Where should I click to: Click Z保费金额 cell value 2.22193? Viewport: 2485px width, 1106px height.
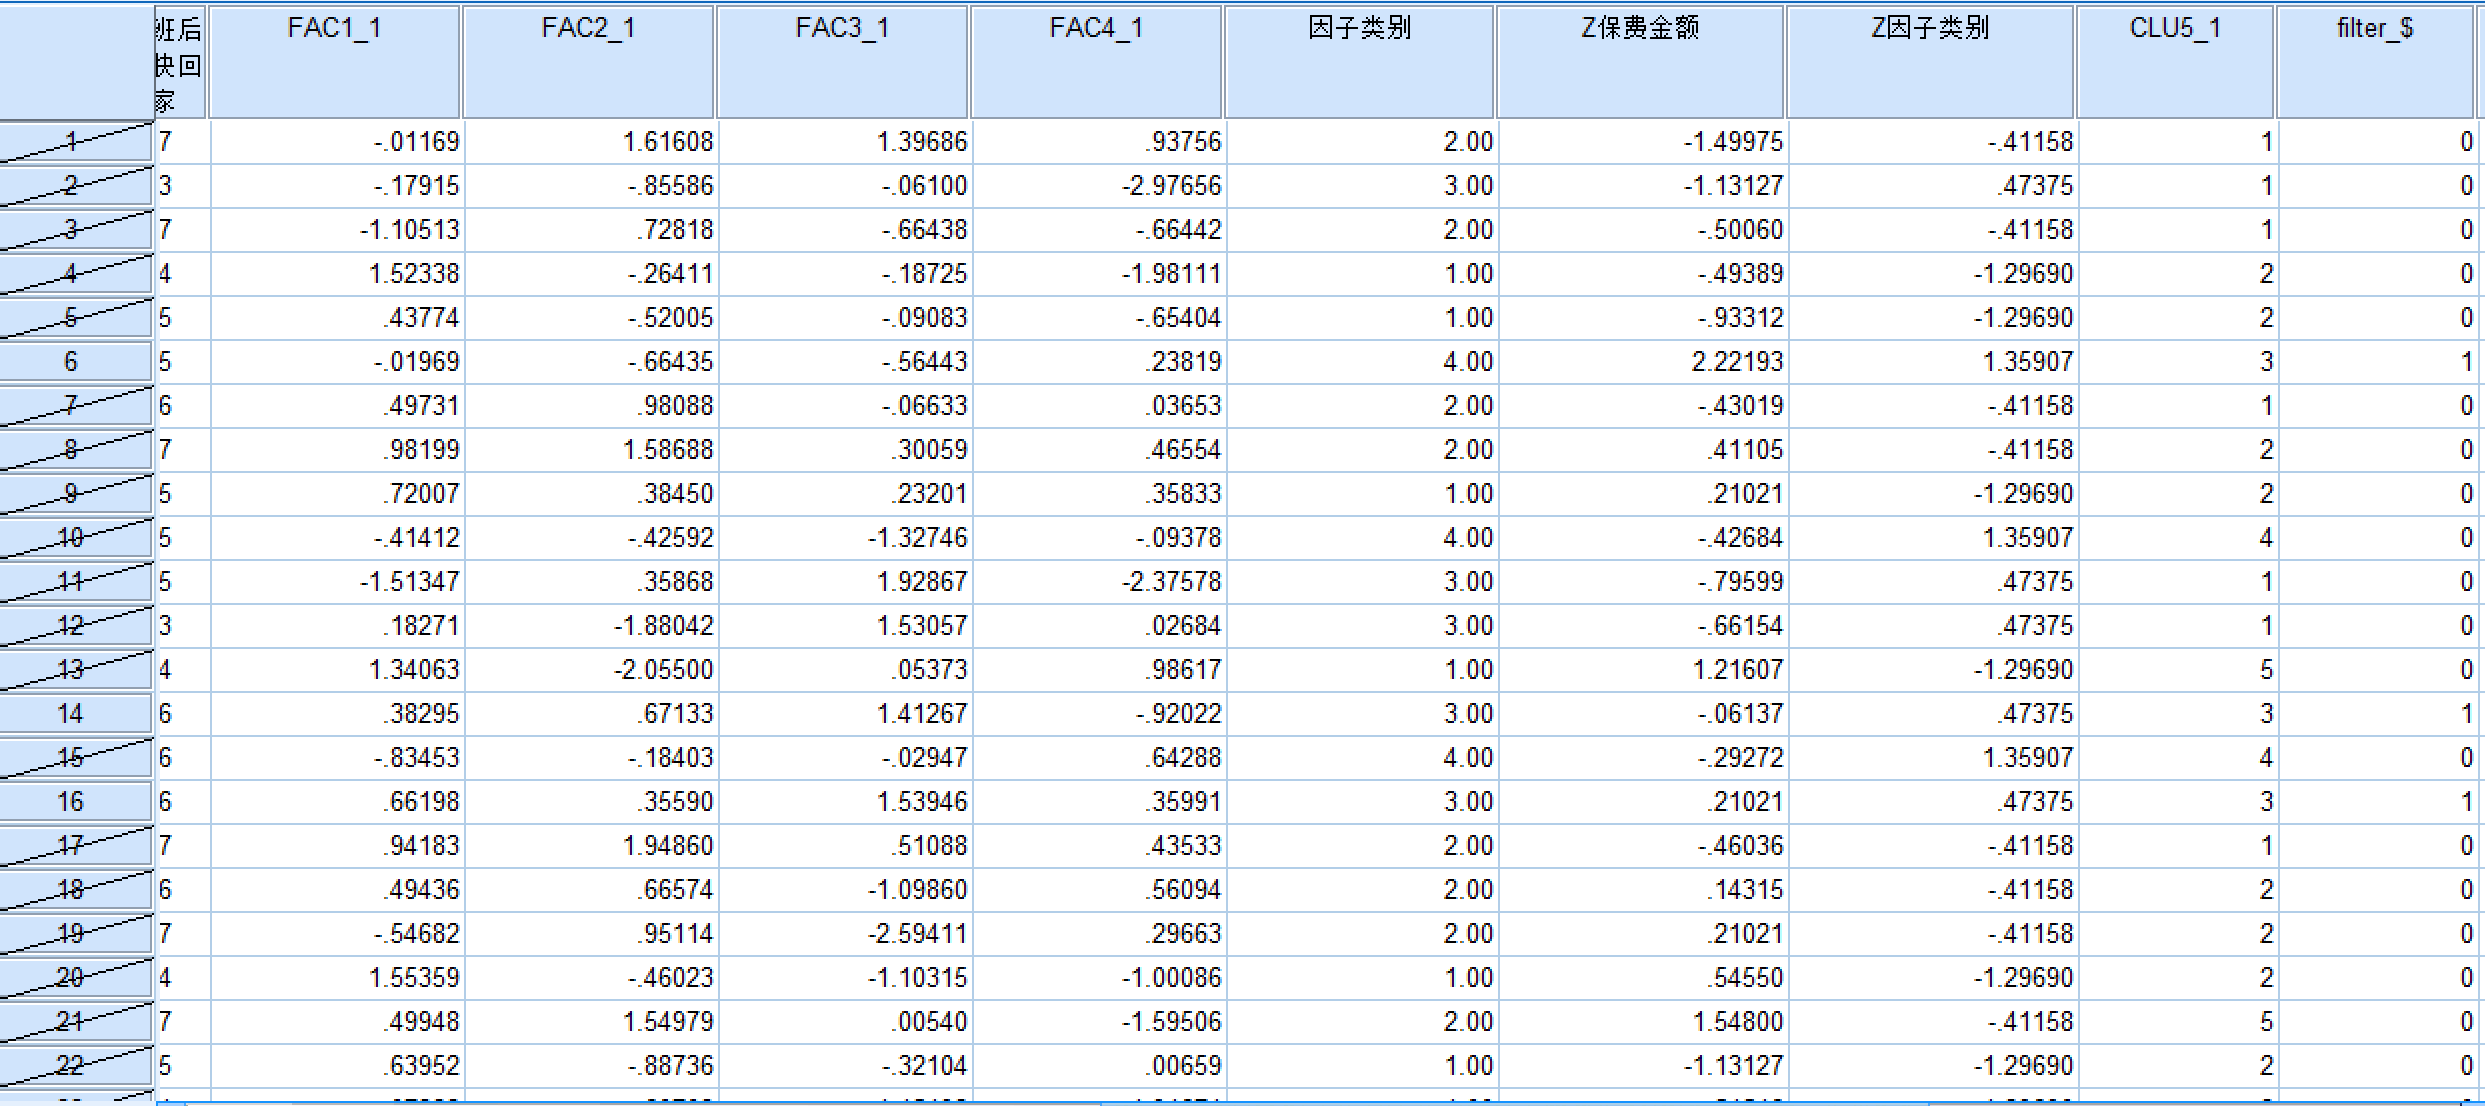click(1641, 362)
